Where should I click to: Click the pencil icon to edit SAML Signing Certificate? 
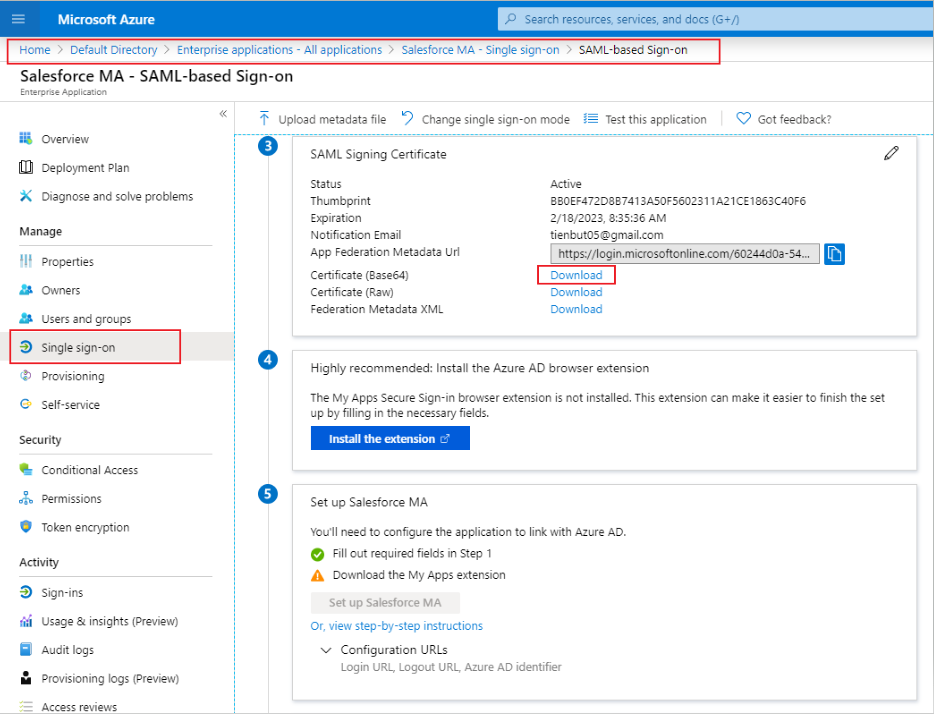[x=891, y=153]
